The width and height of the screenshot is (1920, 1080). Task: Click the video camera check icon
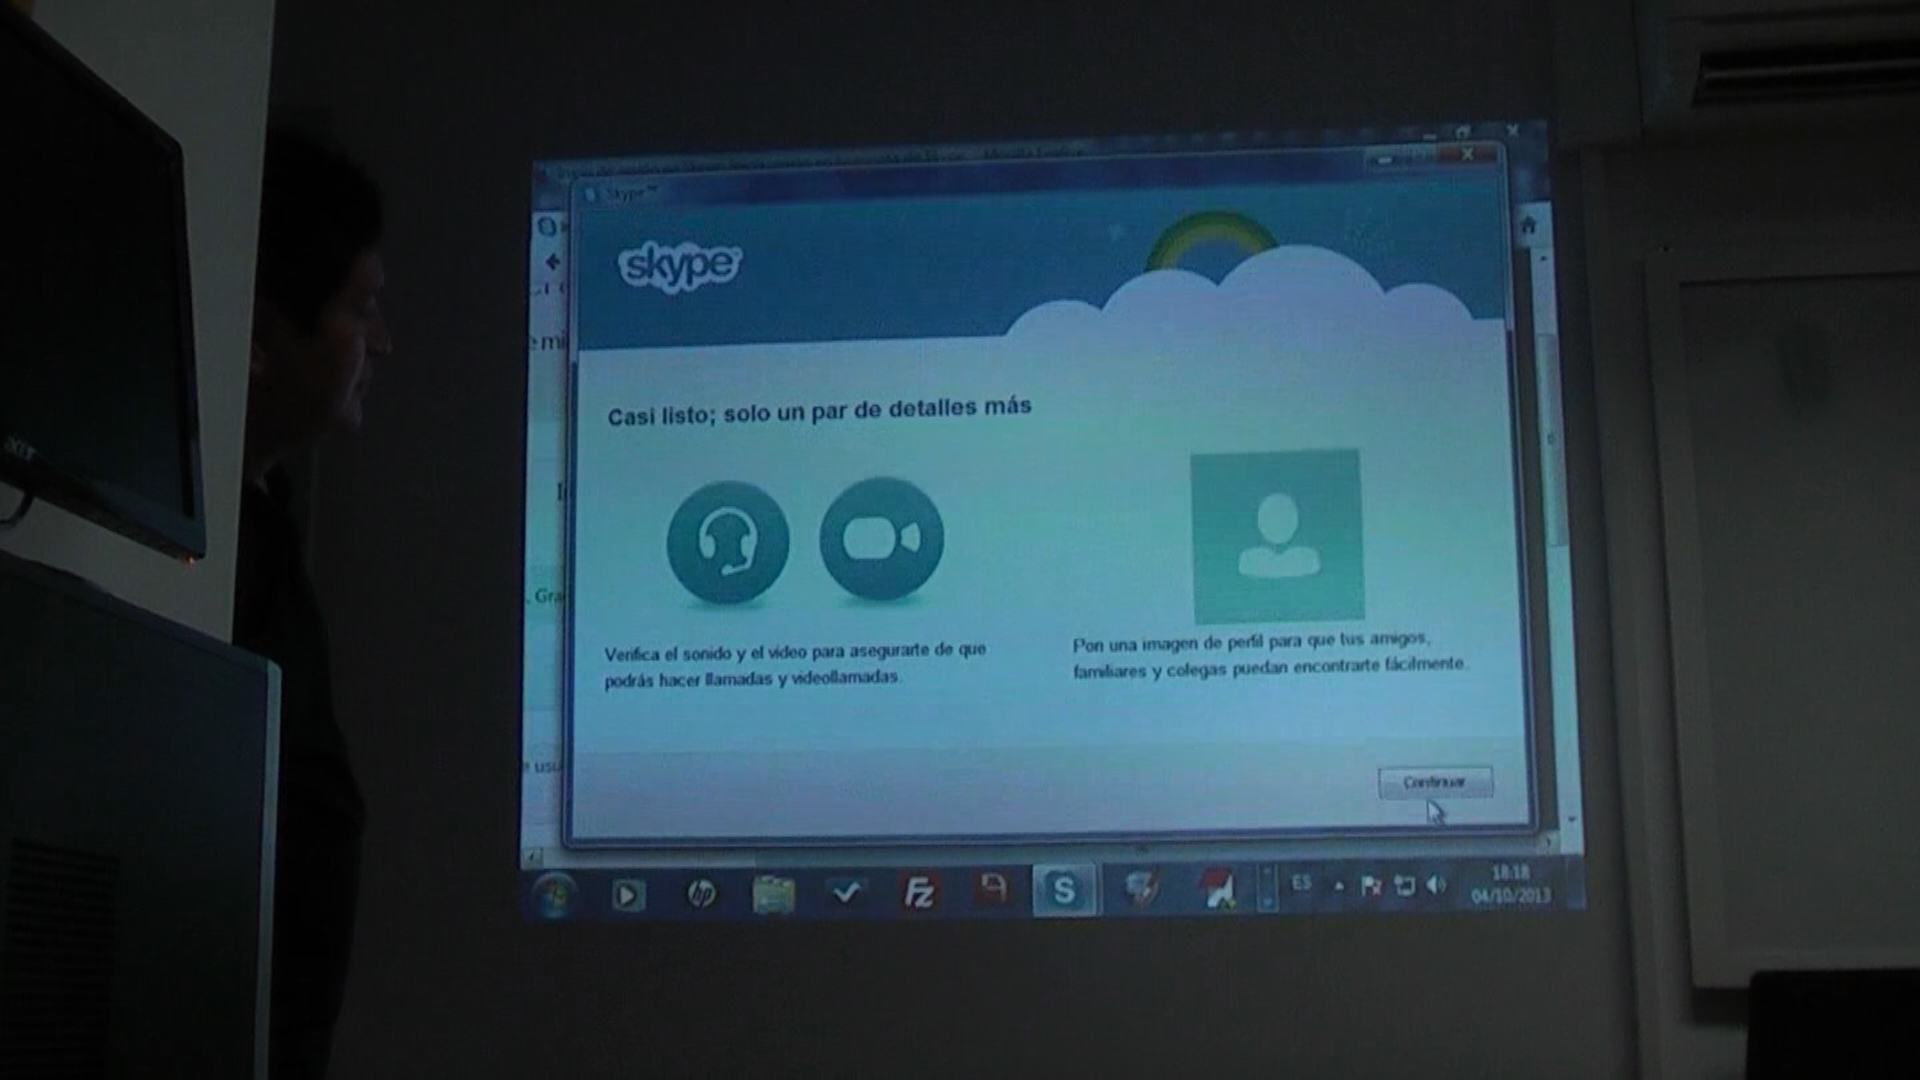click(881, 538)
